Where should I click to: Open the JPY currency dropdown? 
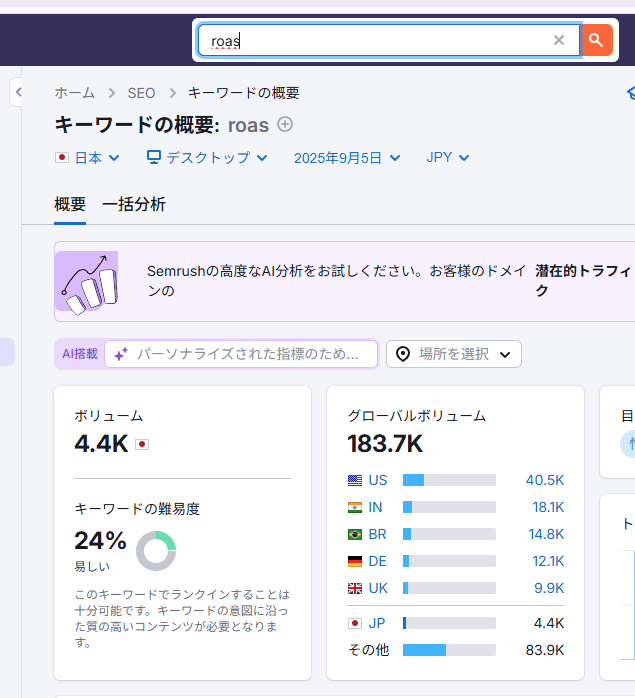pyautogui.click(x=447, y=157)
